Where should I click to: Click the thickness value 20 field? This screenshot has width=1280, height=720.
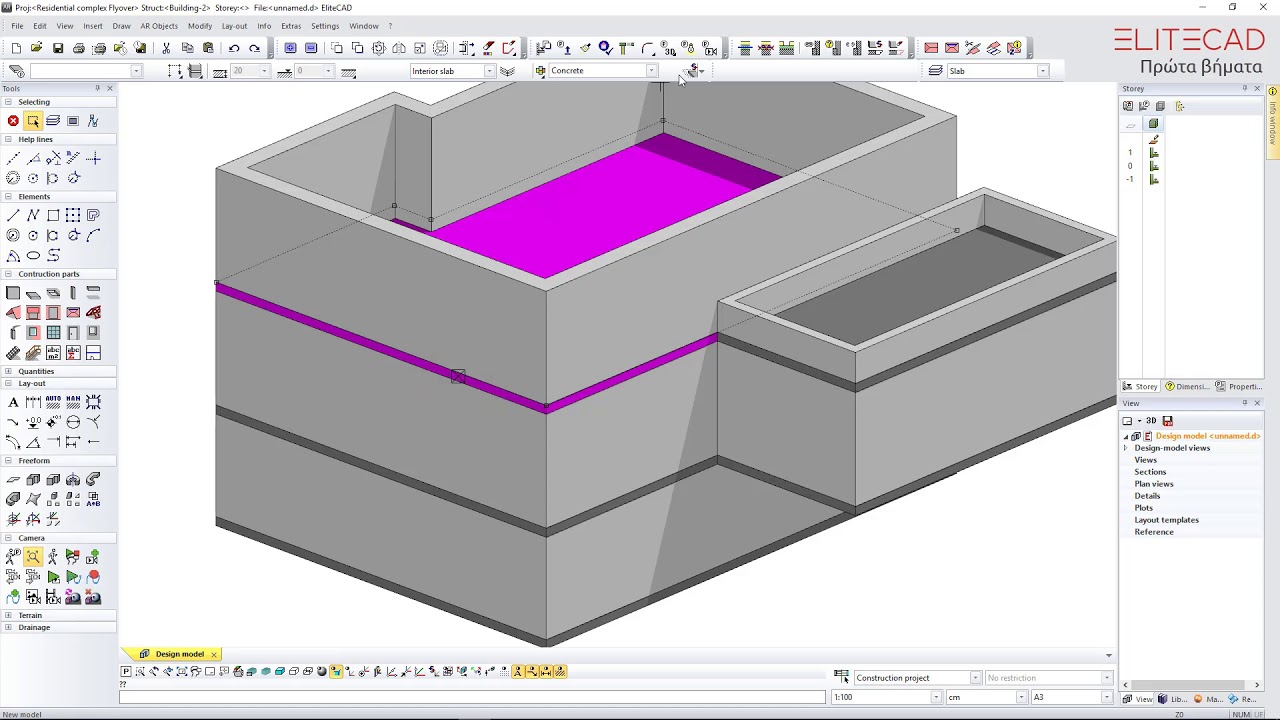click(249, 71)
